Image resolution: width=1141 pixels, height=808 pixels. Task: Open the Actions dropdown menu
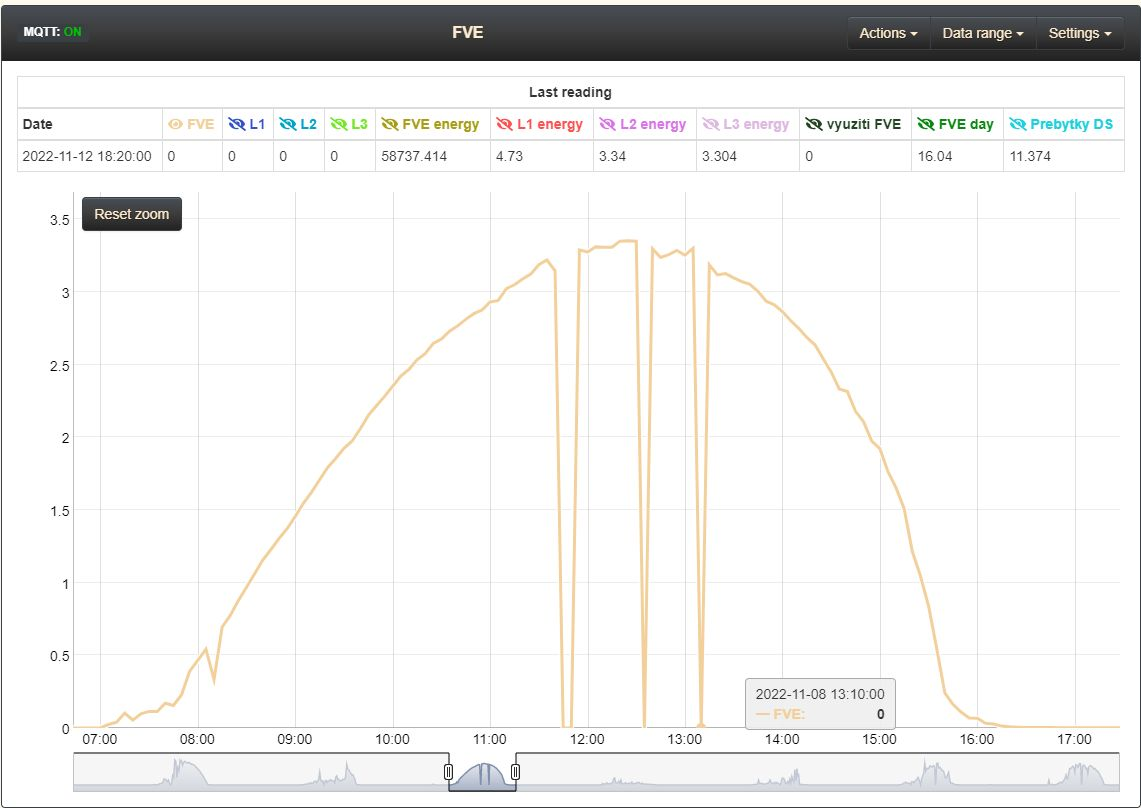click(888, 33)
